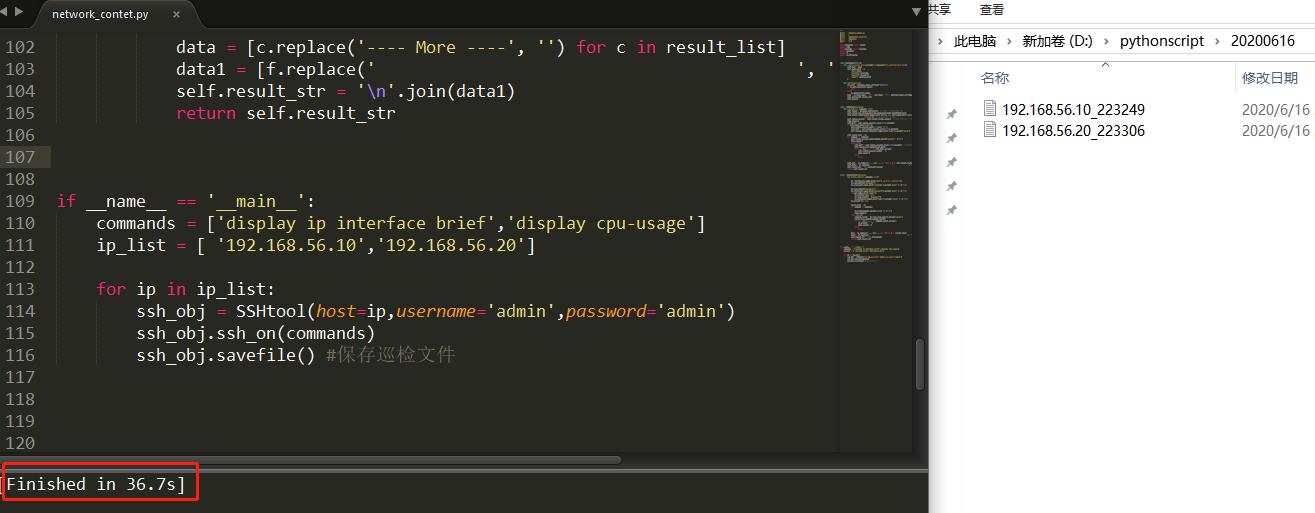Screen dimensions: 1315x513
Task: Expand the chevron after 此电脑 in breadcrumb
Action: [1008, 42]
